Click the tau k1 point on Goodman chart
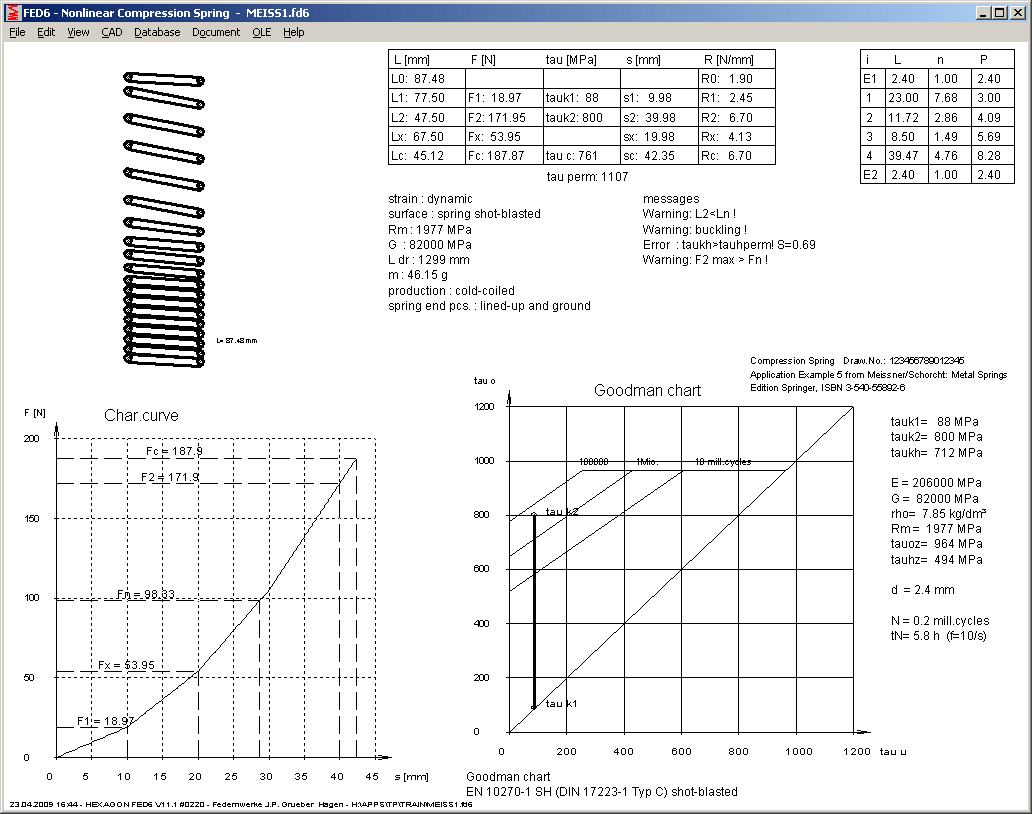This screenshot has height=814, width=1032. 534,707
